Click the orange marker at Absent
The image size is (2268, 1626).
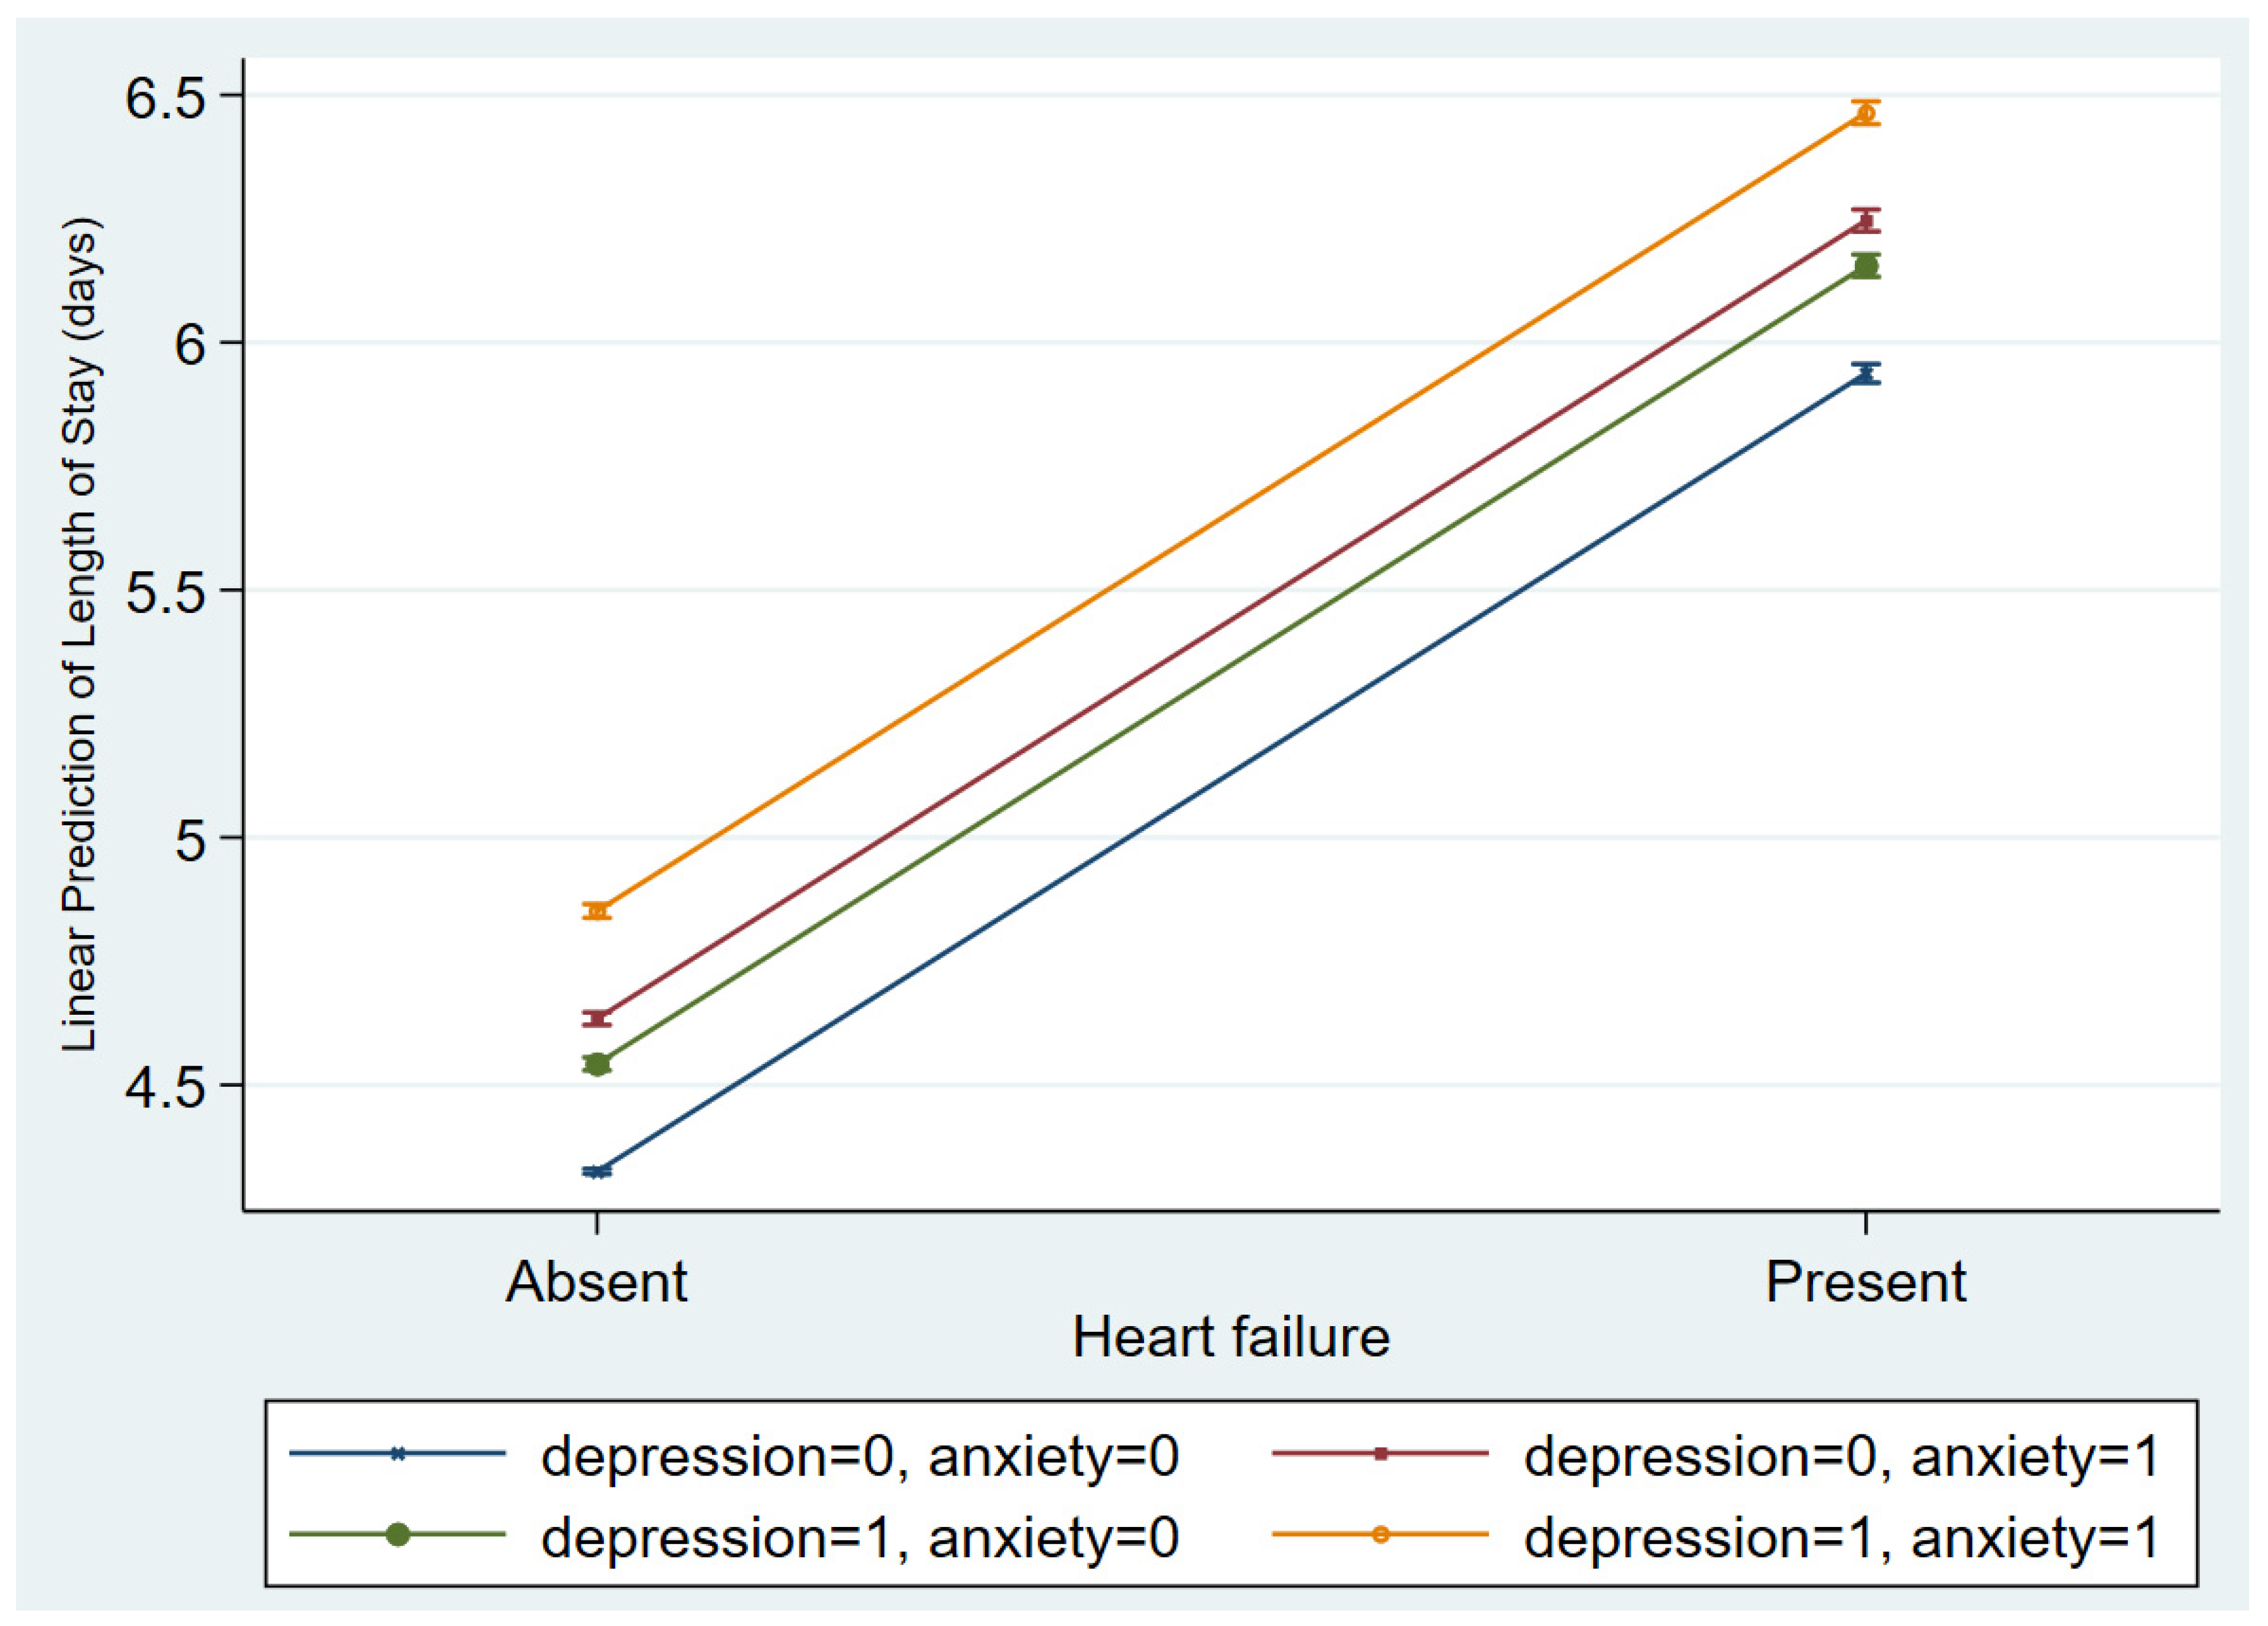tap(597, 911)
